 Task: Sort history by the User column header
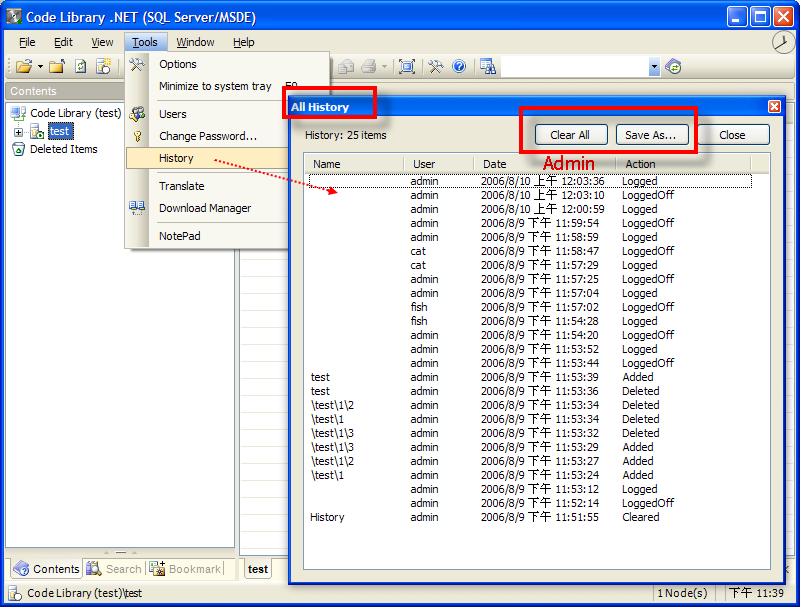(438, 164)
